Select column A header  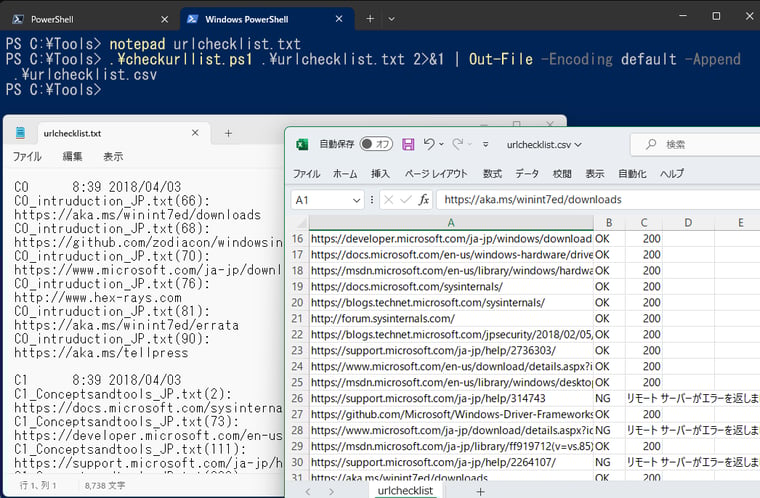pos(451,223)
